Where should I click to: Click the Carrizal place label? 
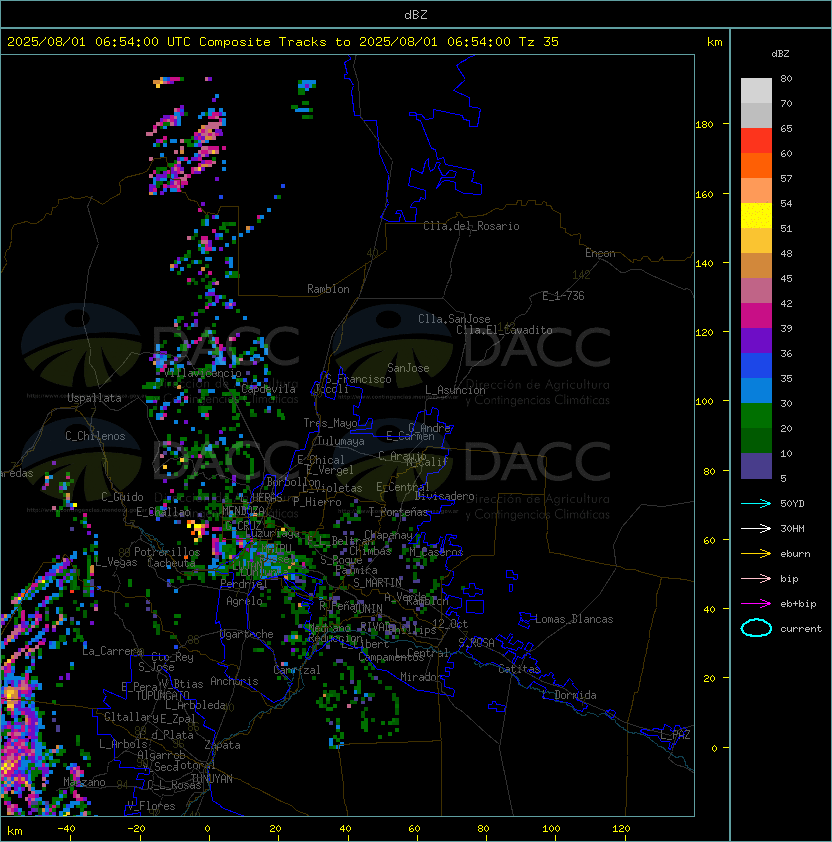point(297,670)
